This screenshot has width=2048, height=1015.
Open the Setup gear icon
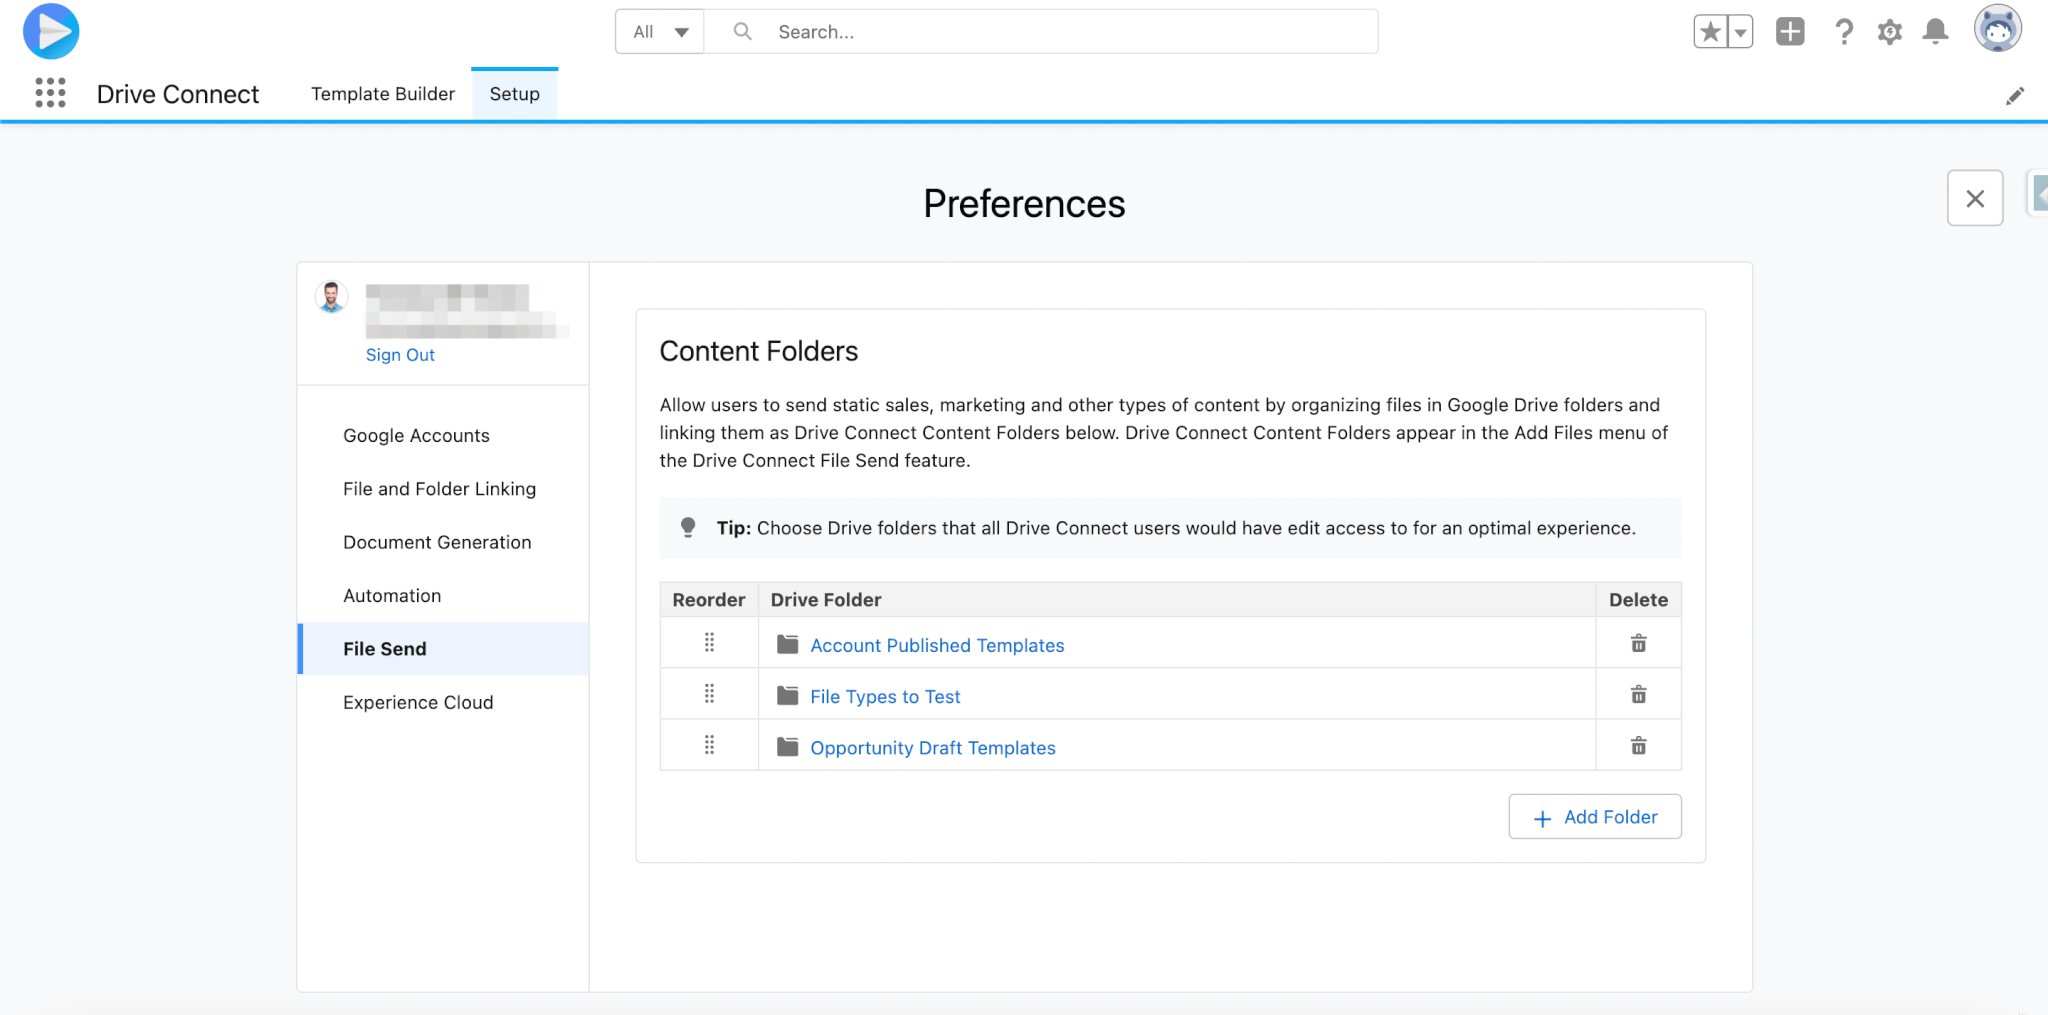[x=1890, y=32]
